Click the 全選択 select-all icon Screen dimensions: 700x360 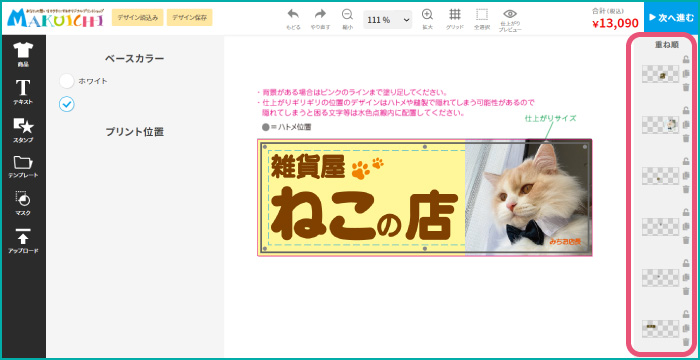click(482, 19)
